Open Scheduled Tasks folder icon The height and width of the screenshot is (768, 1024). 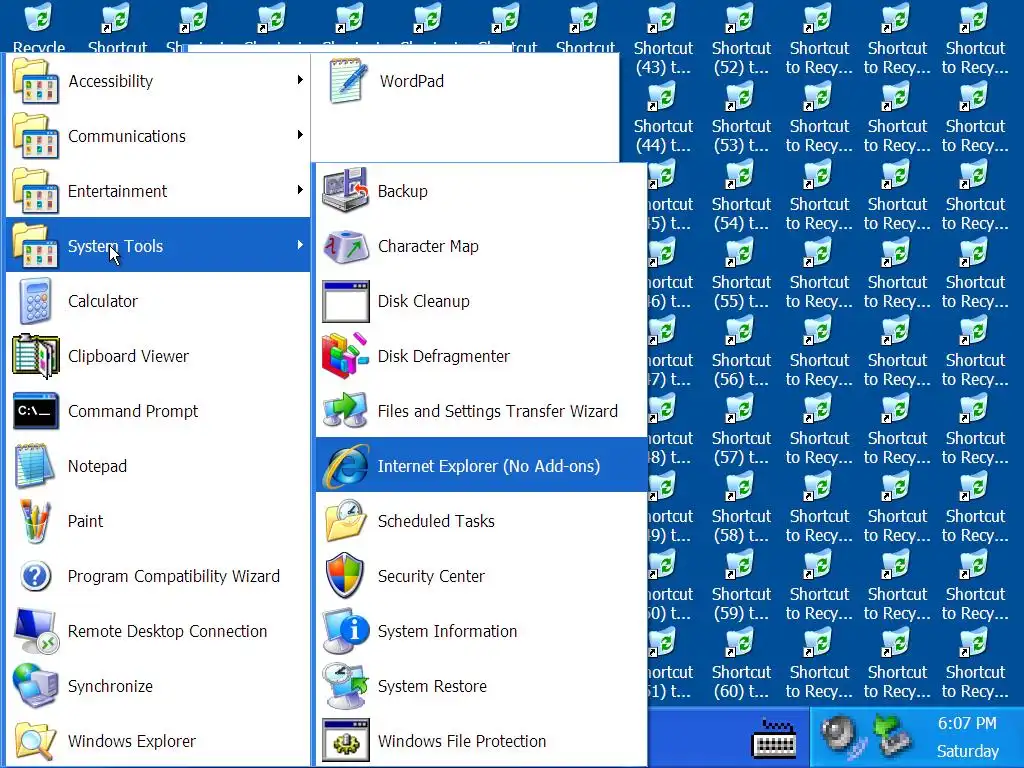pos(345,520)
